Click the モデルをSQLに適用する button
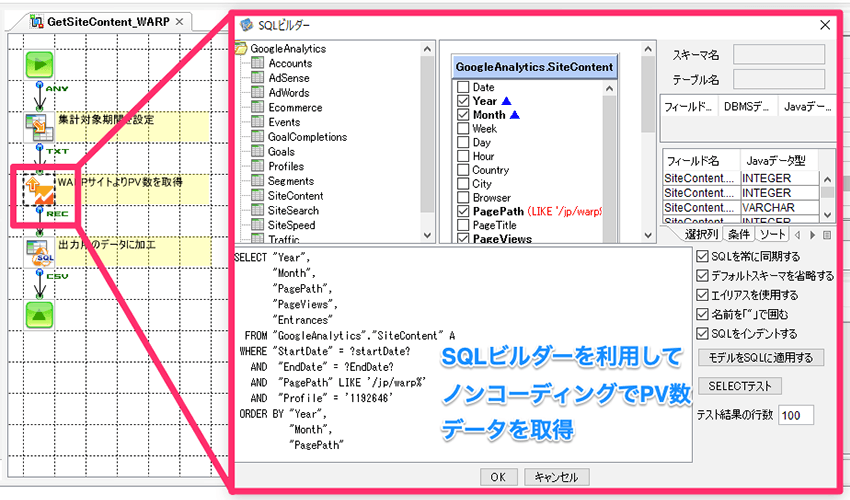 (x=761, y=357)
